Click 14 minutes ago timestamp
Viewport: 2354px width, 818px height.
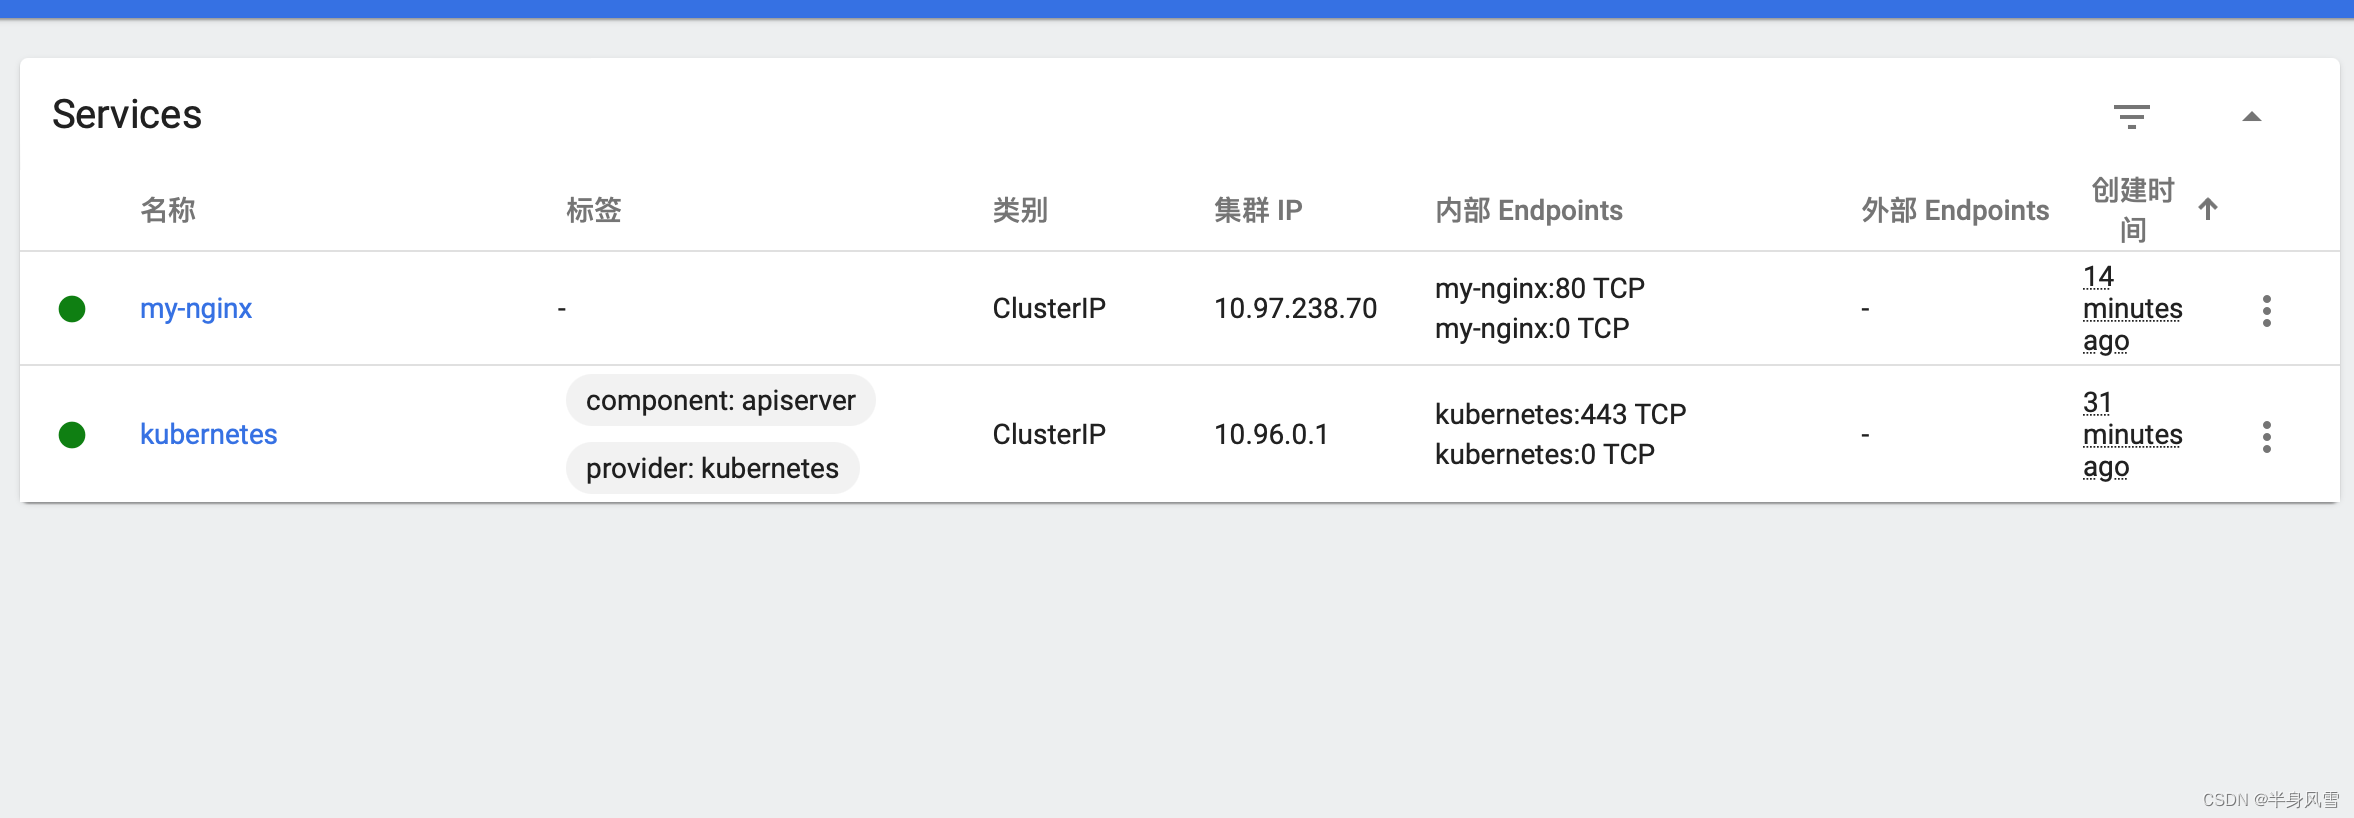click(2132, 309)
